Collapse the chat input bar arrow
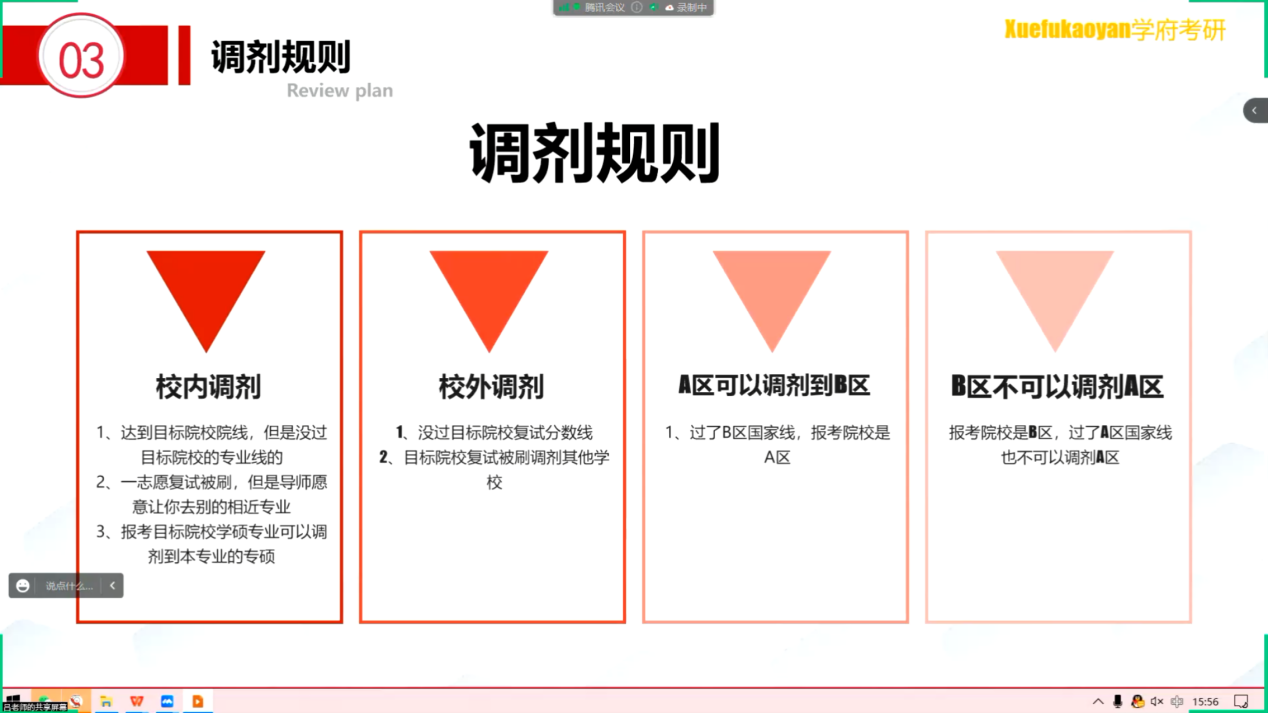The image size is (1268, 713). click(113, 586)
